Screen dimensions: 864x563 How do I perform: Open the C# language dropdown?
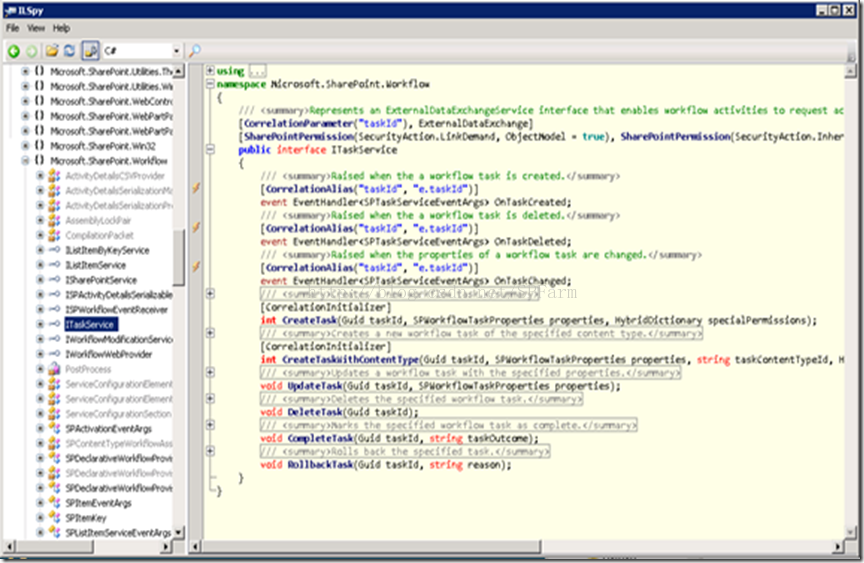click(x=176, y=51)
